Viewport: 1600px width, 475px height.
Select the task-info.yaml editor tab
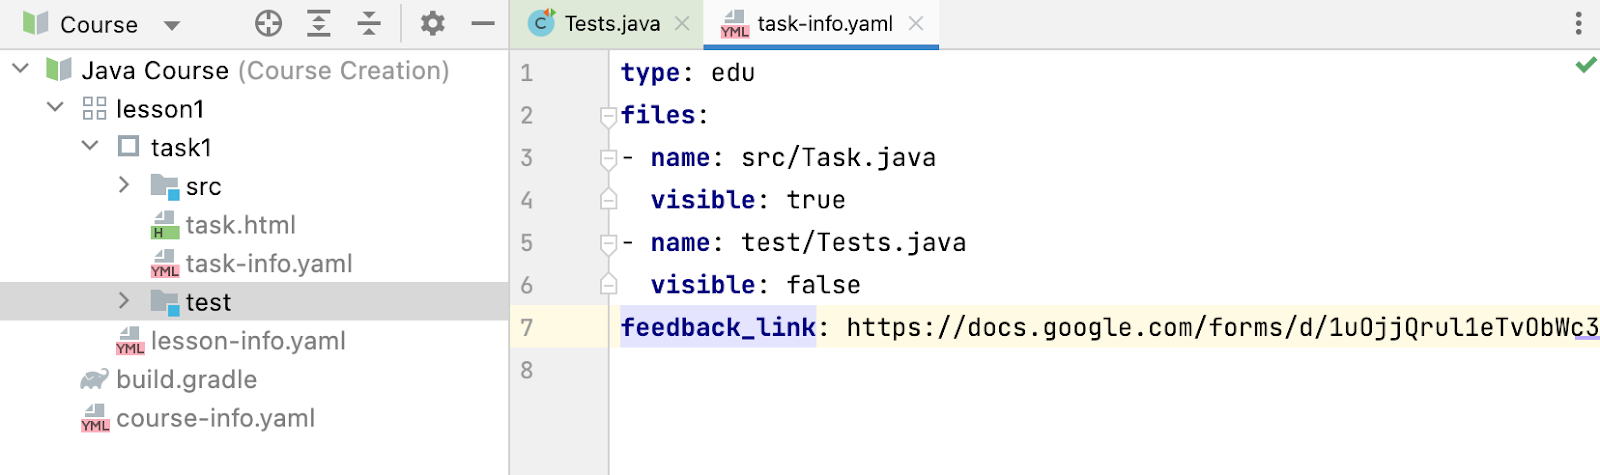click(x=824, y=24)
